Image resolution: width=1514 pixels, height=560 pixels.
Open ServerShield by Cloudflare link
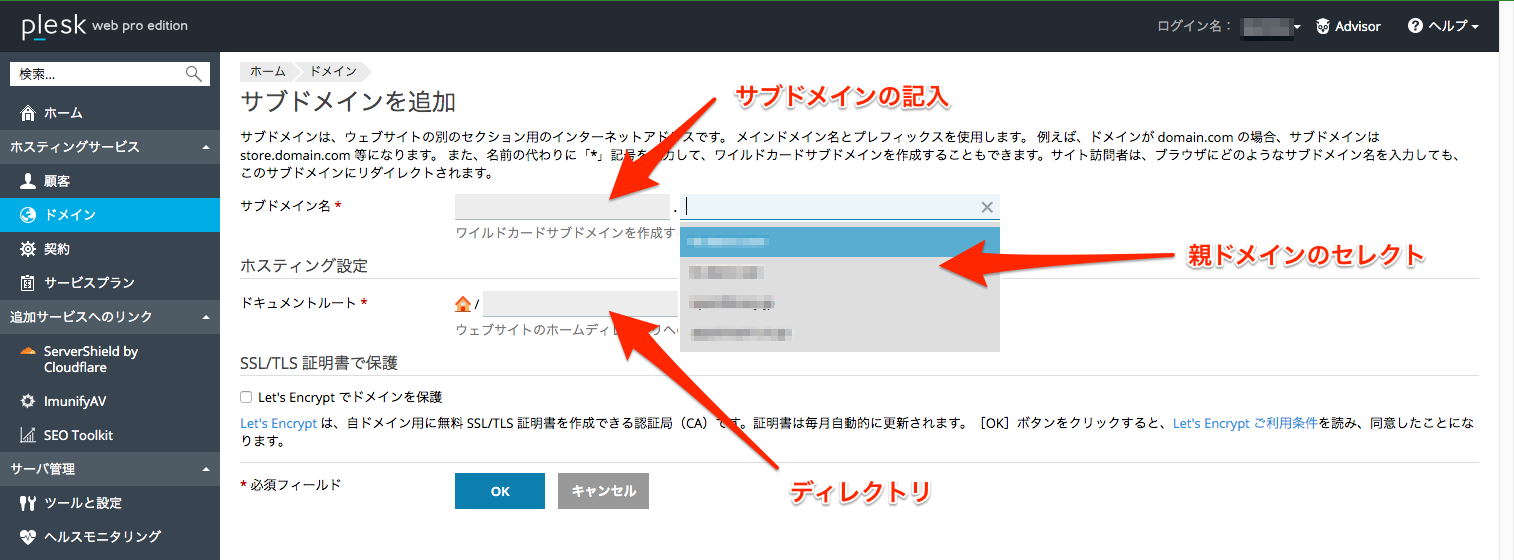click(x=90, y=359)
